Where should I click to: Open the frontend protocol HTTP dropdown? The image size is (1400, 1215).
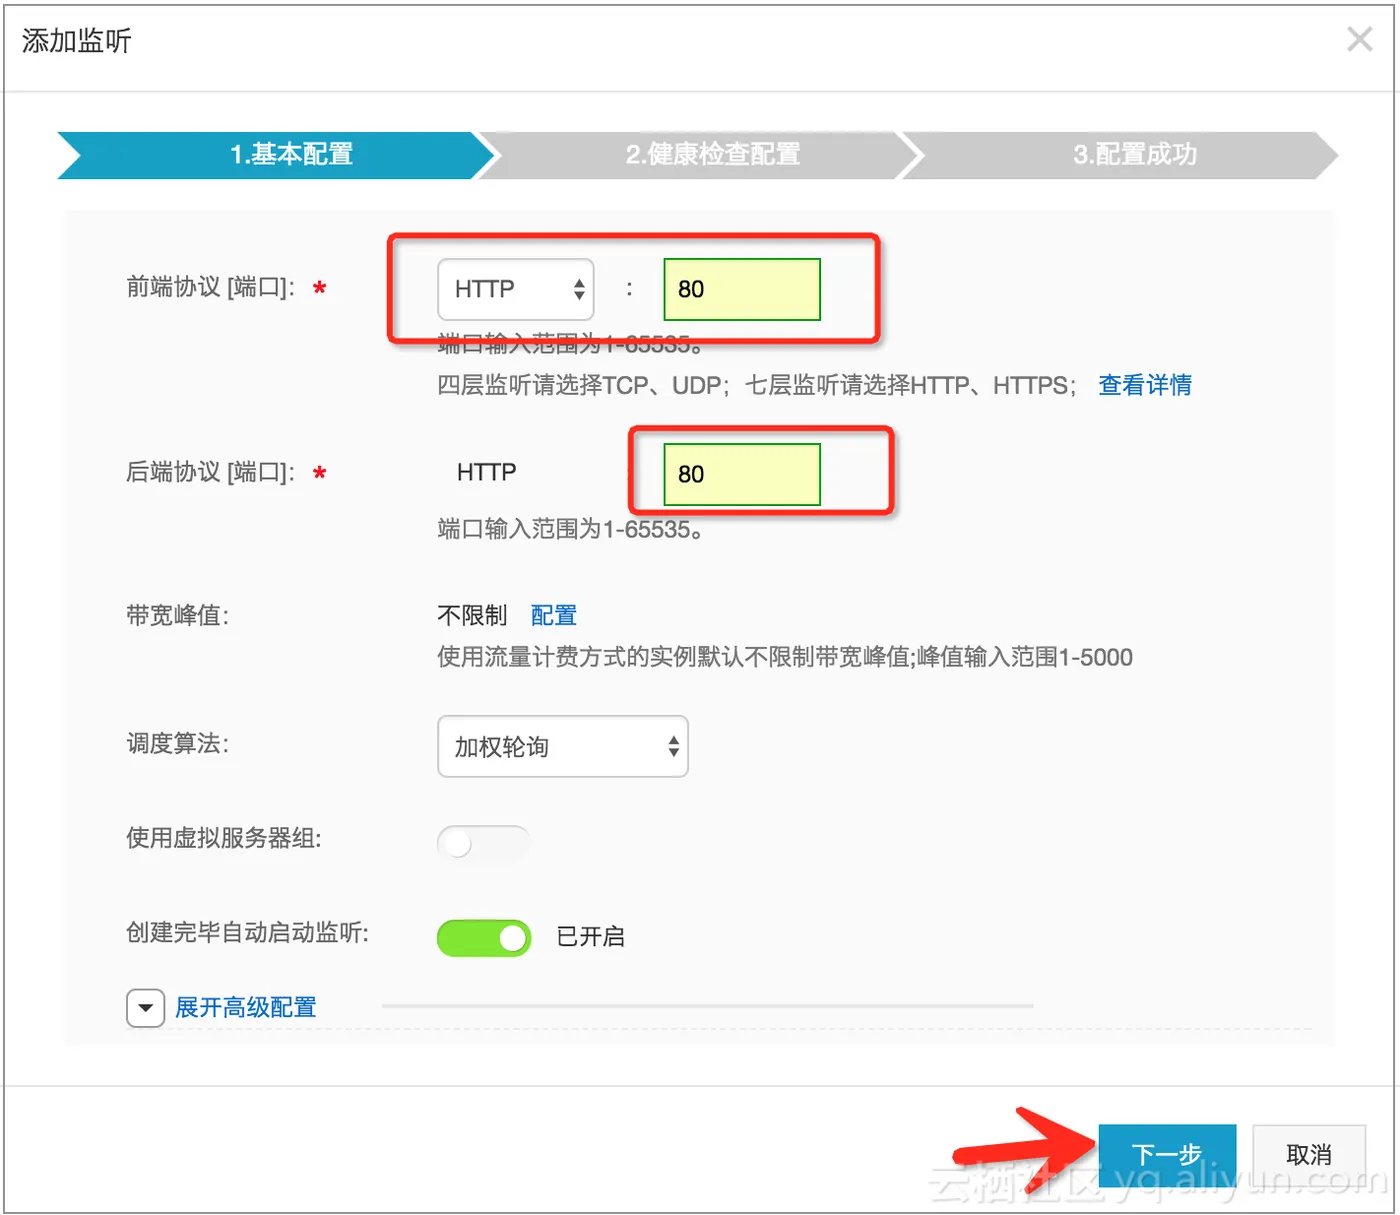515,289
